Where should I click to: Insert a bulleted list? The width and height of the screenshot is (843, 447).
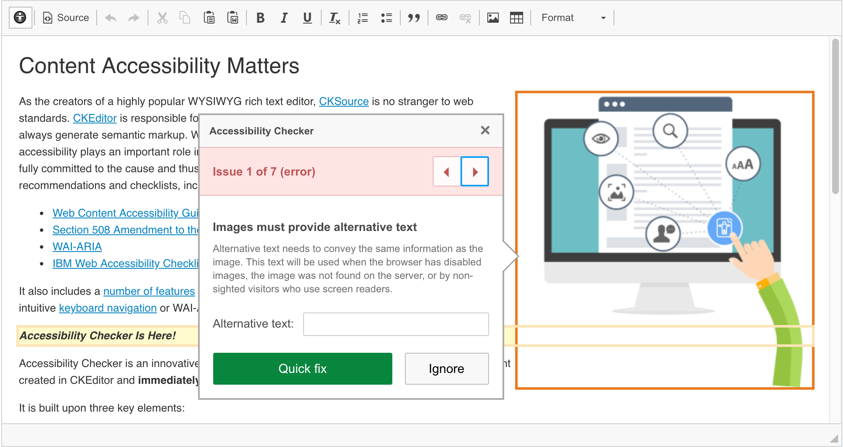pos(386,18)
